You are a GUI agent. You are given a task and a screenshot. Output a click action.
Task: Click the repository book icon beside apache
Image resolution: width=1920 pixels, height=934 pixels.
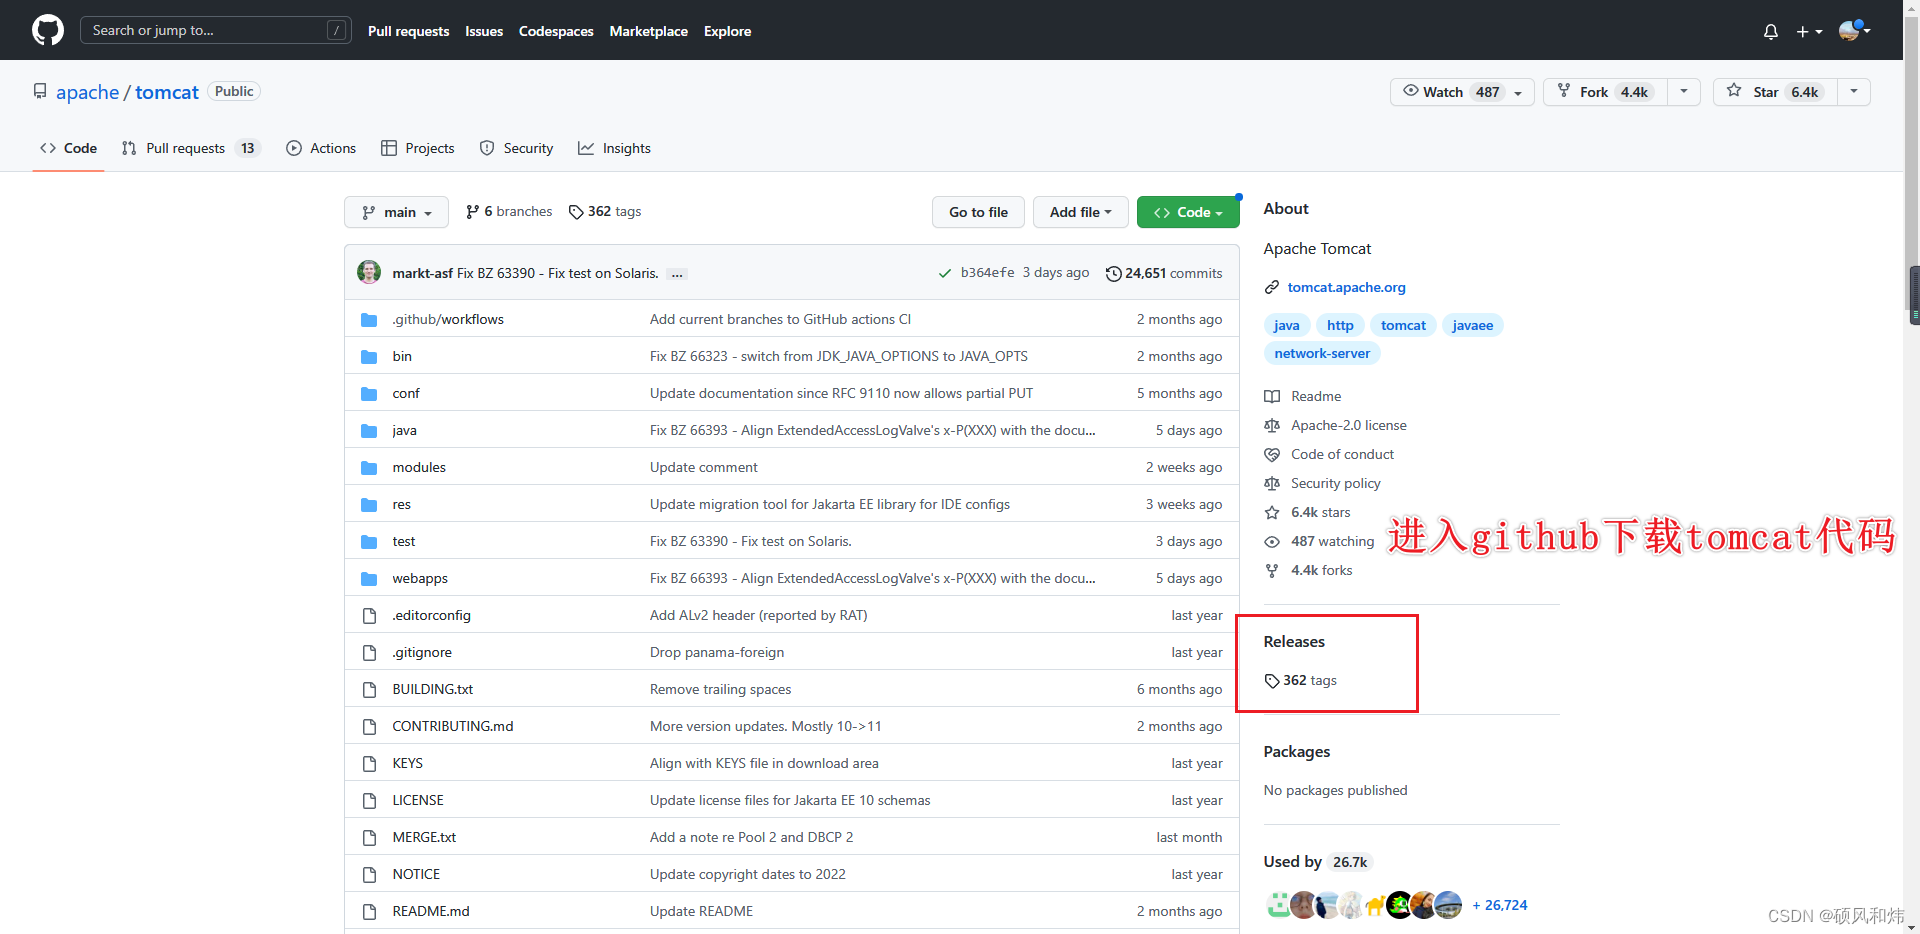pyautogui.click(x=40, y=91)
